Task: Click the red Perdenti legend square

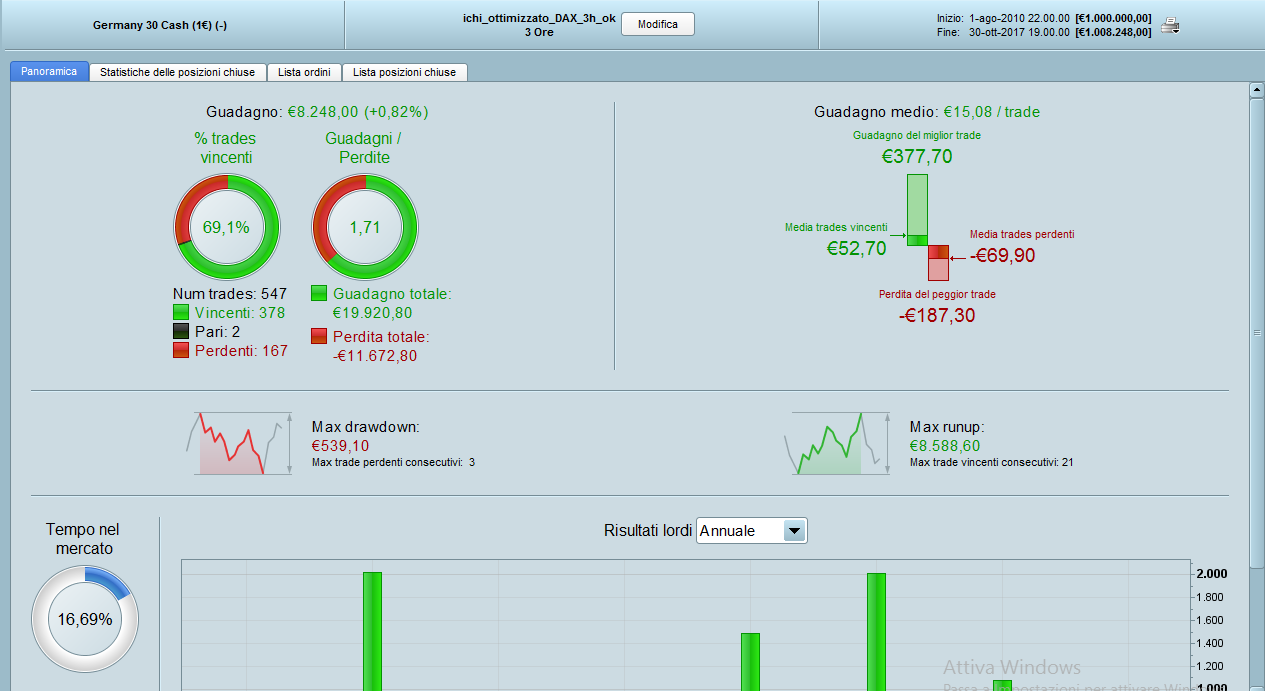Action: pyautogui.click(x=182, y=351)
